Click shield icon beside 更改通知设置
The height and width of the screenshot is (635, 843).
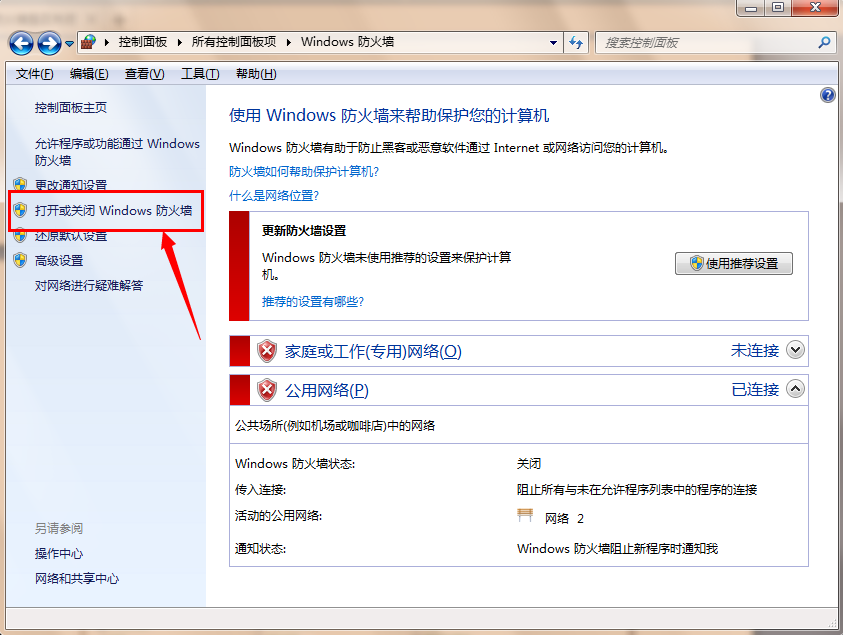tap(20, 184)
